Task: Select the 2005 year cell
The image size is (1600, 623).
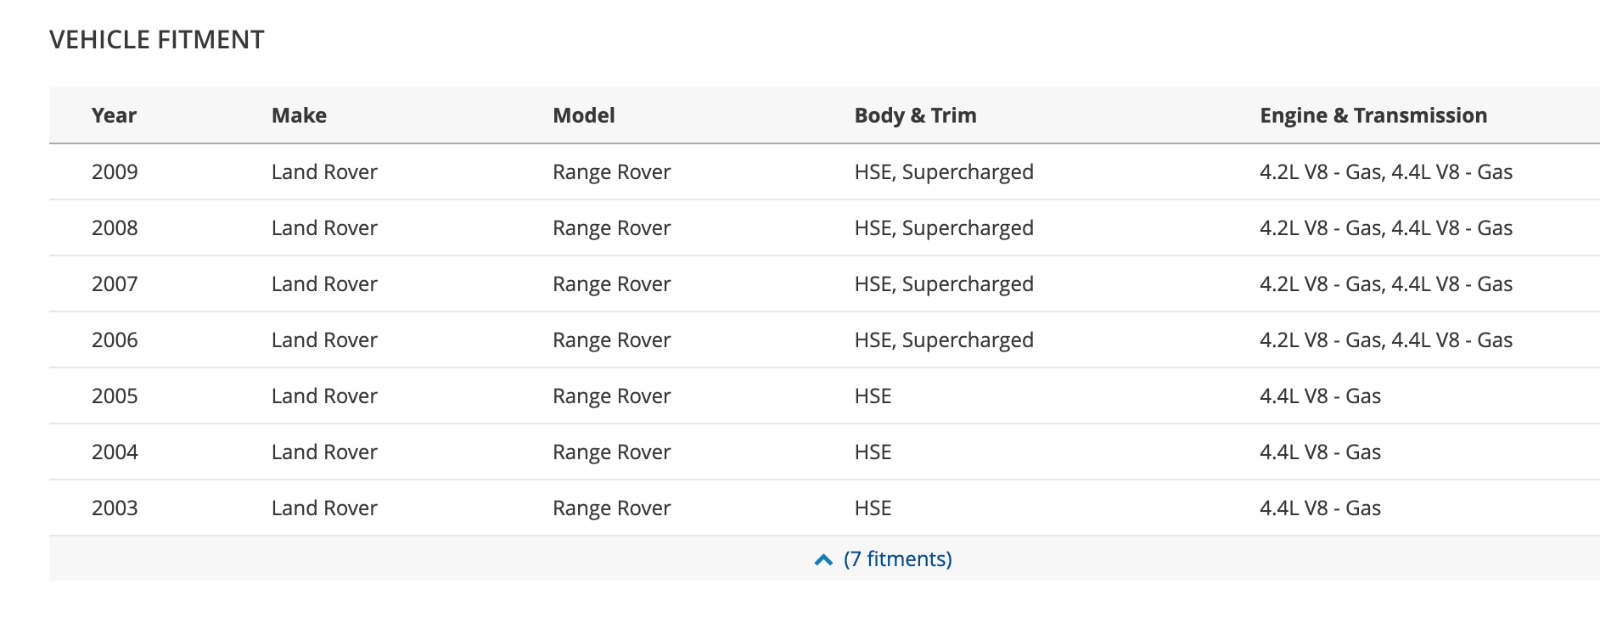Action: (115, 396)
